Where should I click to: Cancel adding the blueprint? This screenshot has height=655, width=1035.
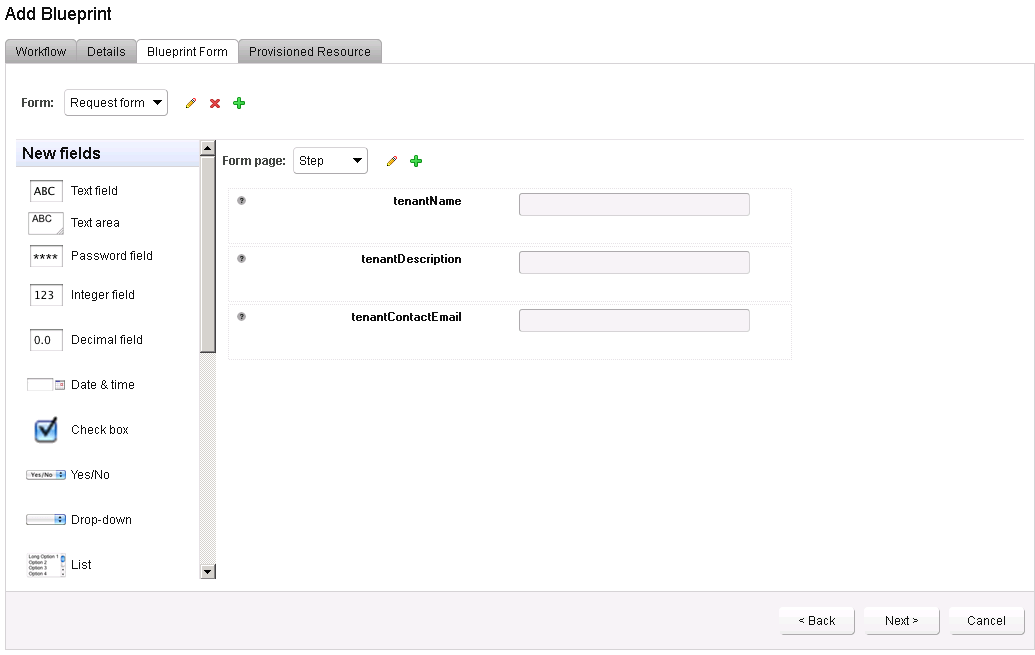[986, 621]
